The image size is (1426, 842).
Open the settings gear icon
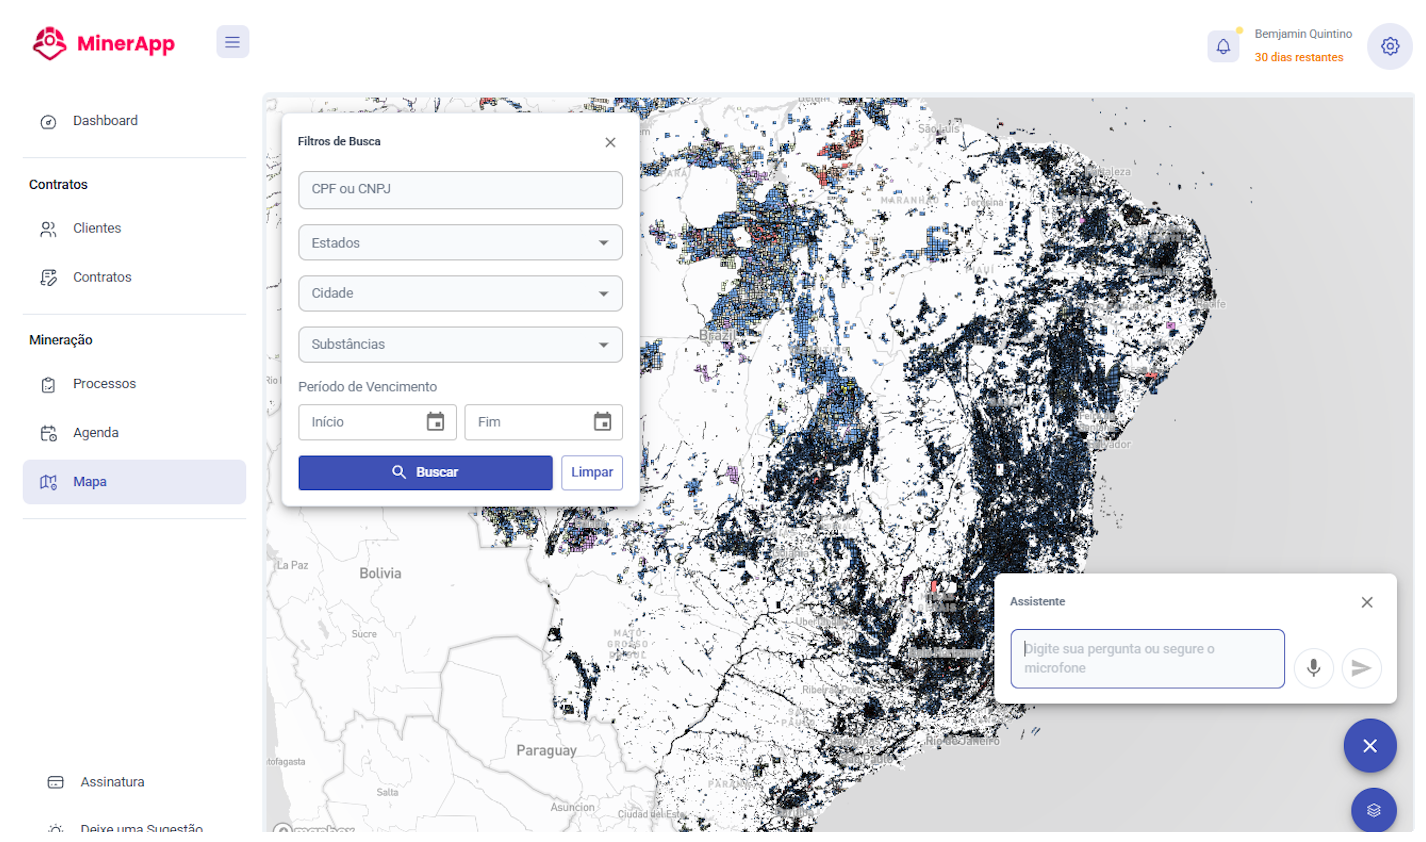point(1390,46)
